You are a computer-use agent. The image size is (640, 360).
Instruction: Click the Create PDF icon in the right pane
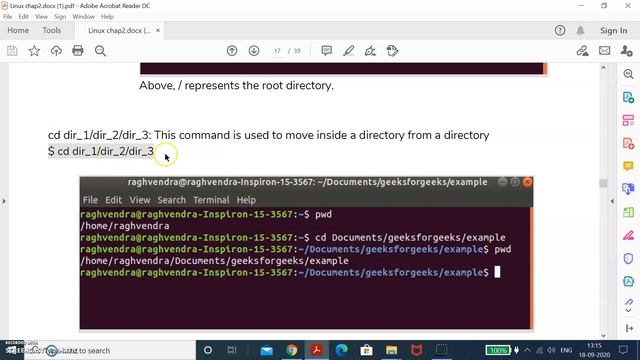(628, 143)
